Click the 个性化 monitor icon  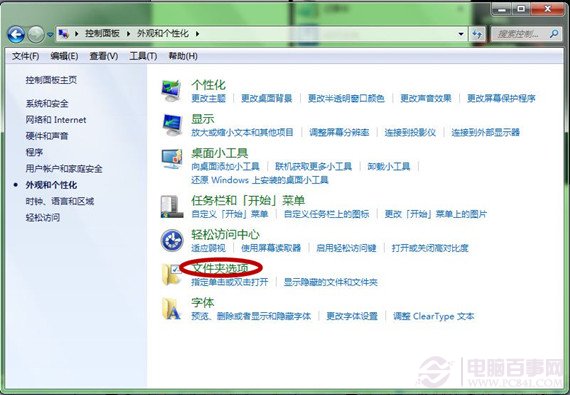point(171,91)
